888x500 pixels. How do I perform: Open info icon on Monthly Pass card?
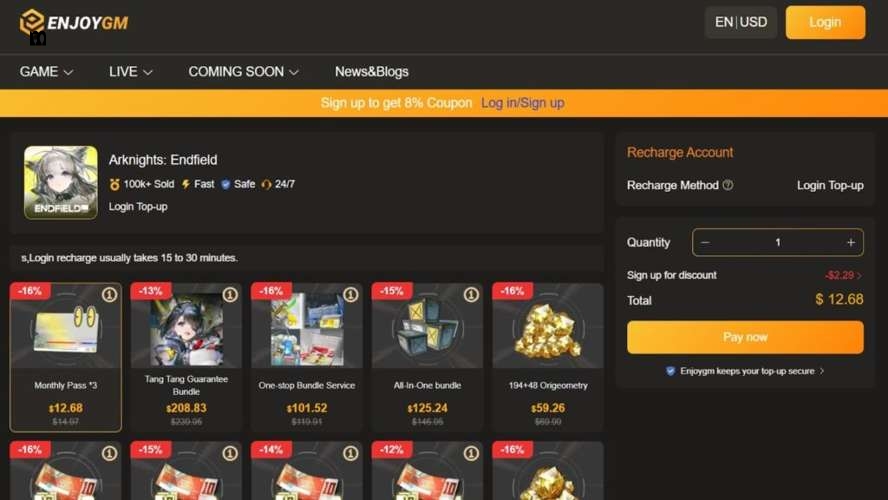click(x=109, y=294)
